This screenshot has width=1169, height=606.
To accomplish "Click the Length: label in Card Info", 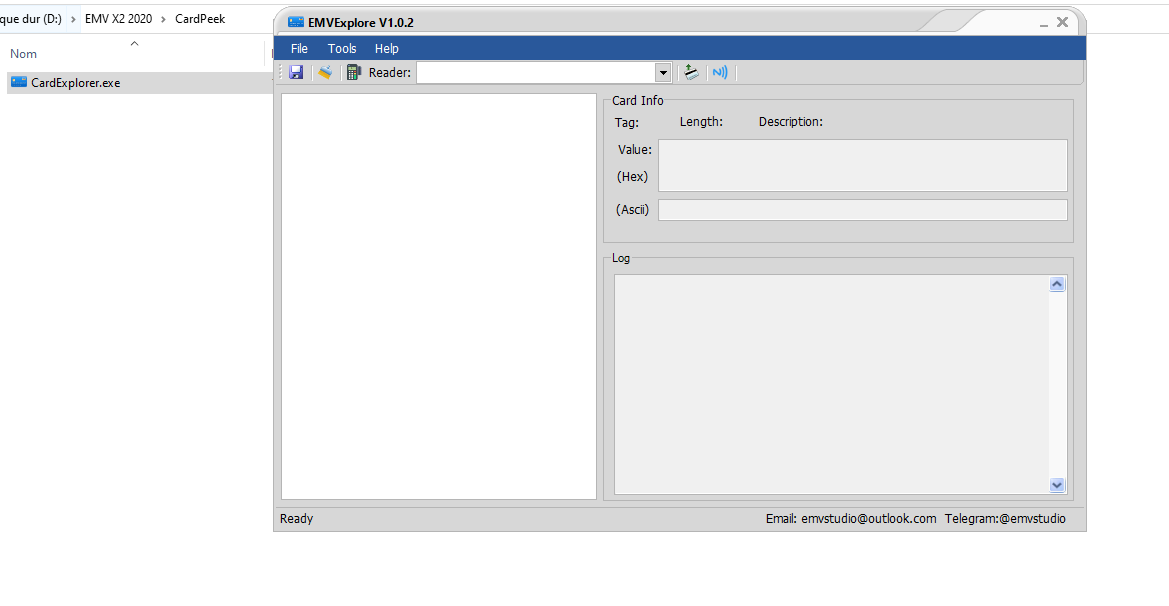I will click(701, 121).
